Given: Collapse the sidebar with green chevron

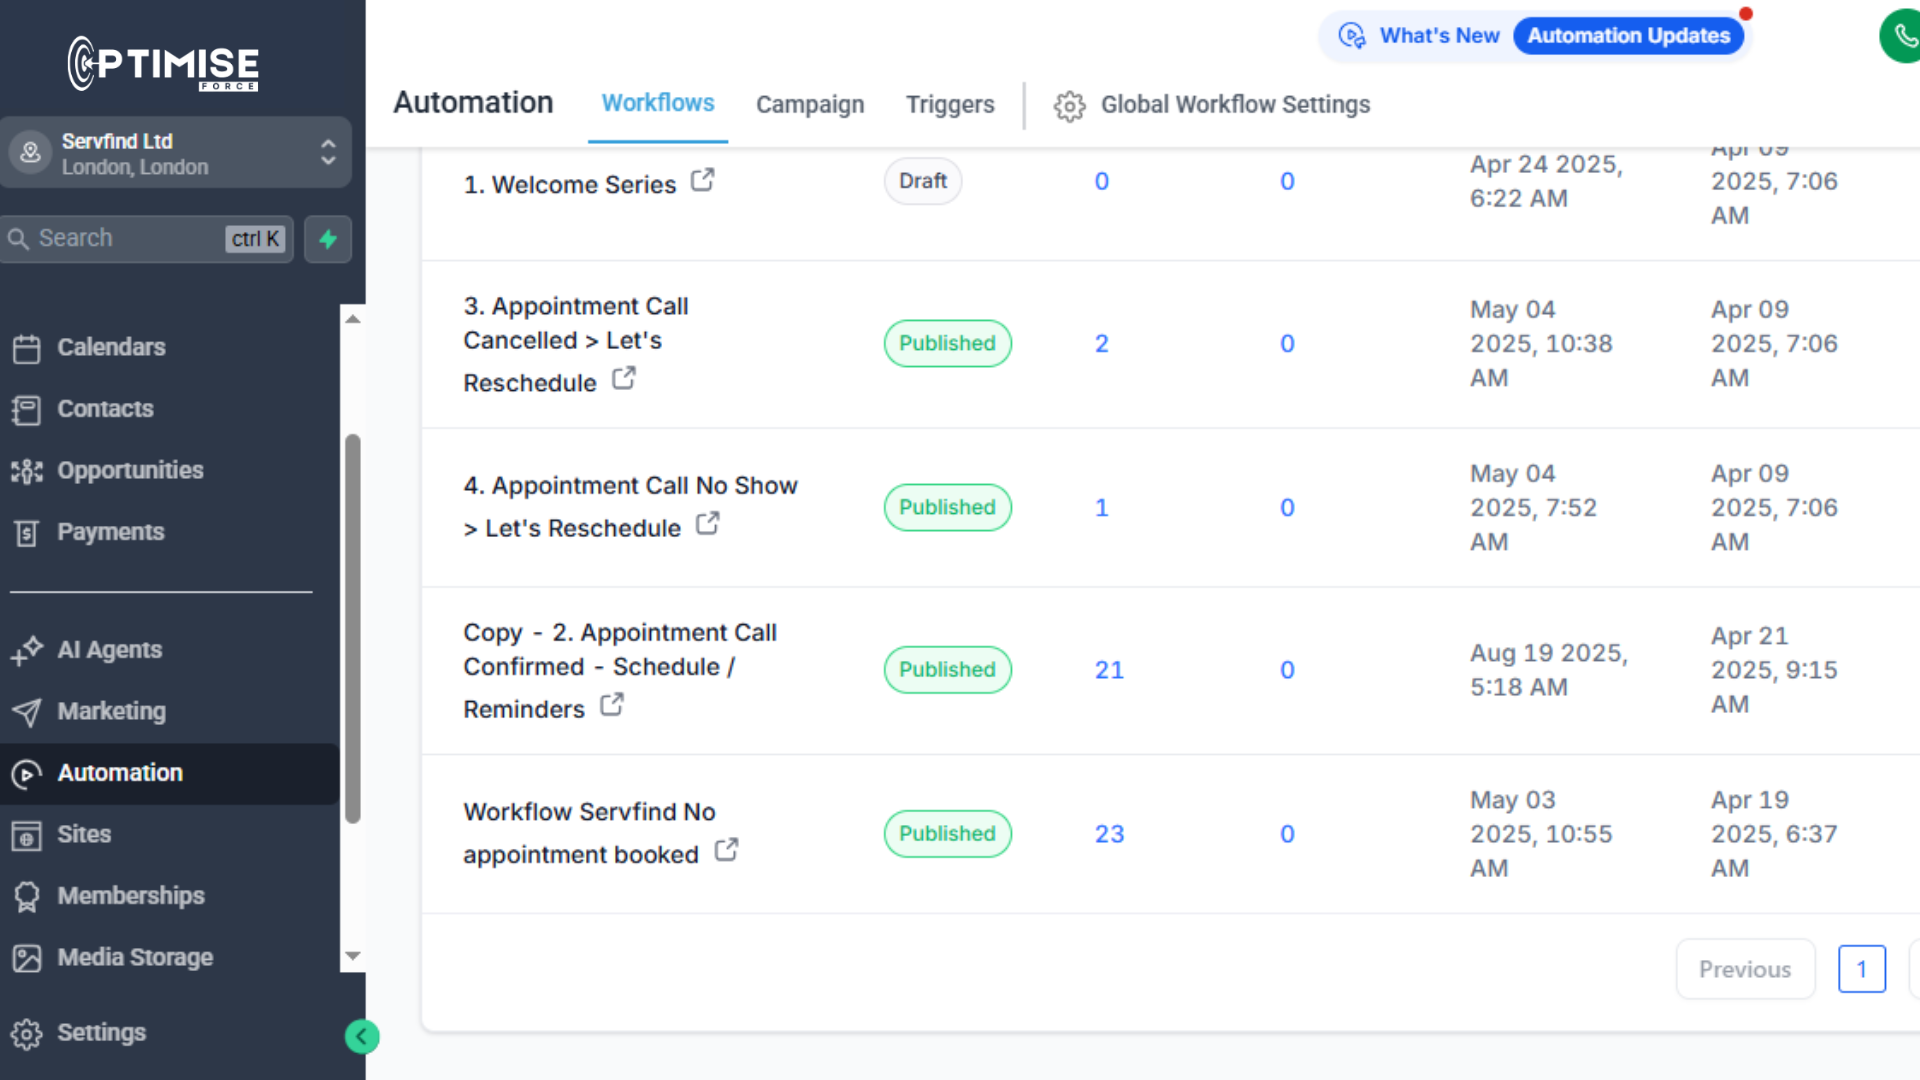Looking at the screenshot, I should 361,1036.
